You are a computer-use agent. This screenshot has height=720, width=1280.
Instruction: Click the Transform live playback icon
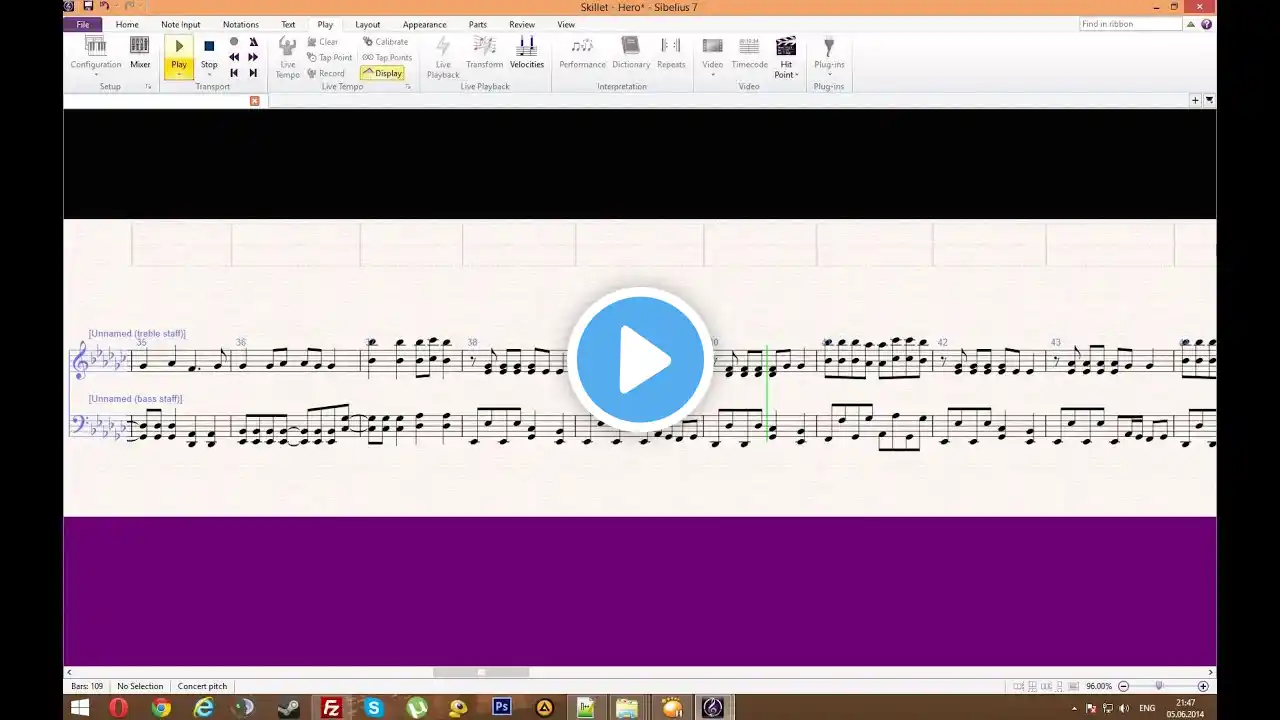tap(484, 53)
